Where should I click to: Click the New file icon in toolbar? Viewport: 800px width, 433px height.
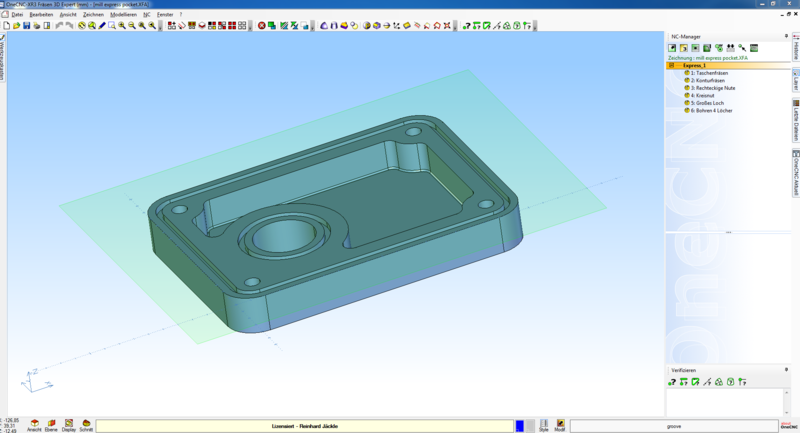6,26
